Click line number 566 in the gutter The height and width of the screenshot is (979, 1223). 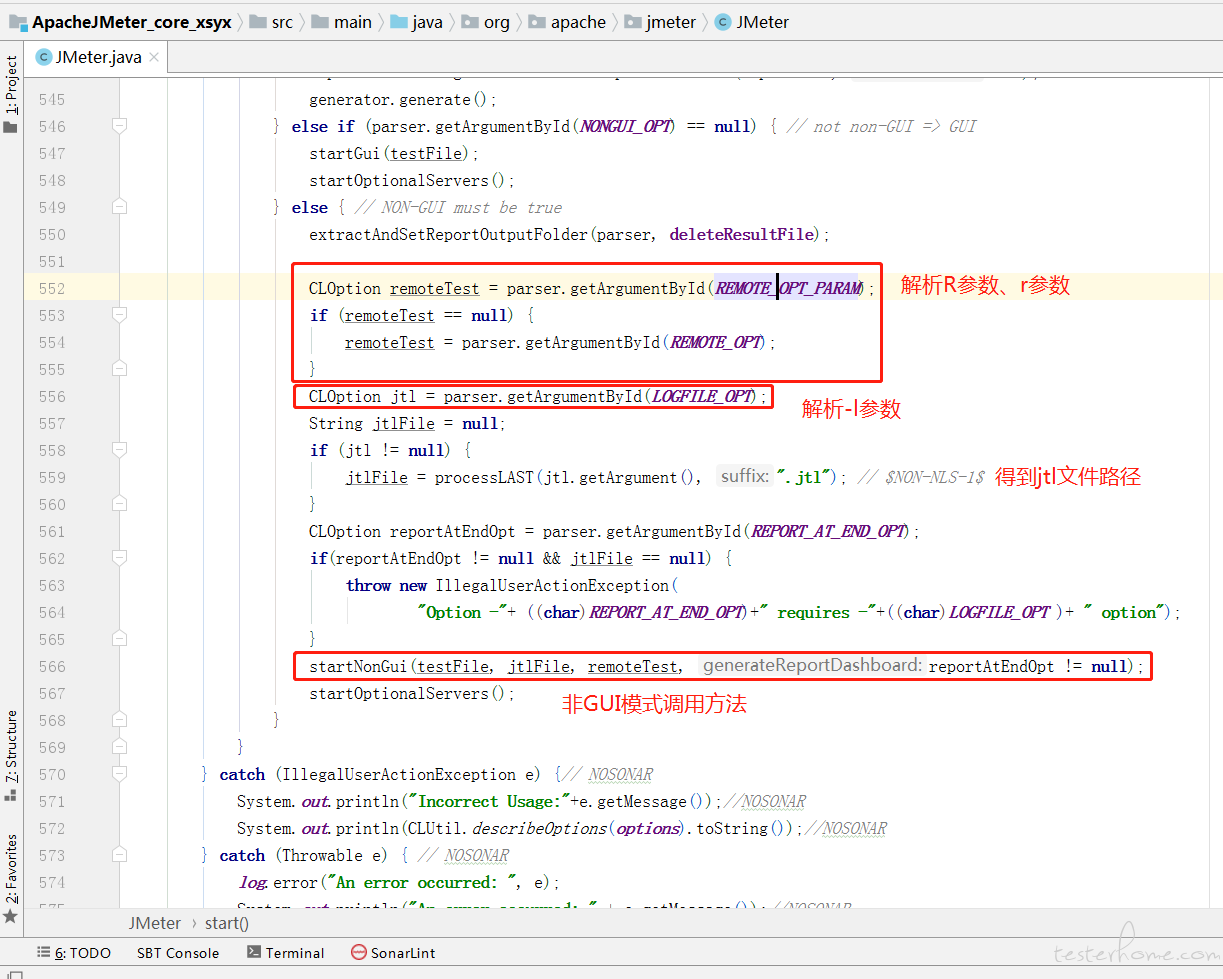tap(51, 666)
